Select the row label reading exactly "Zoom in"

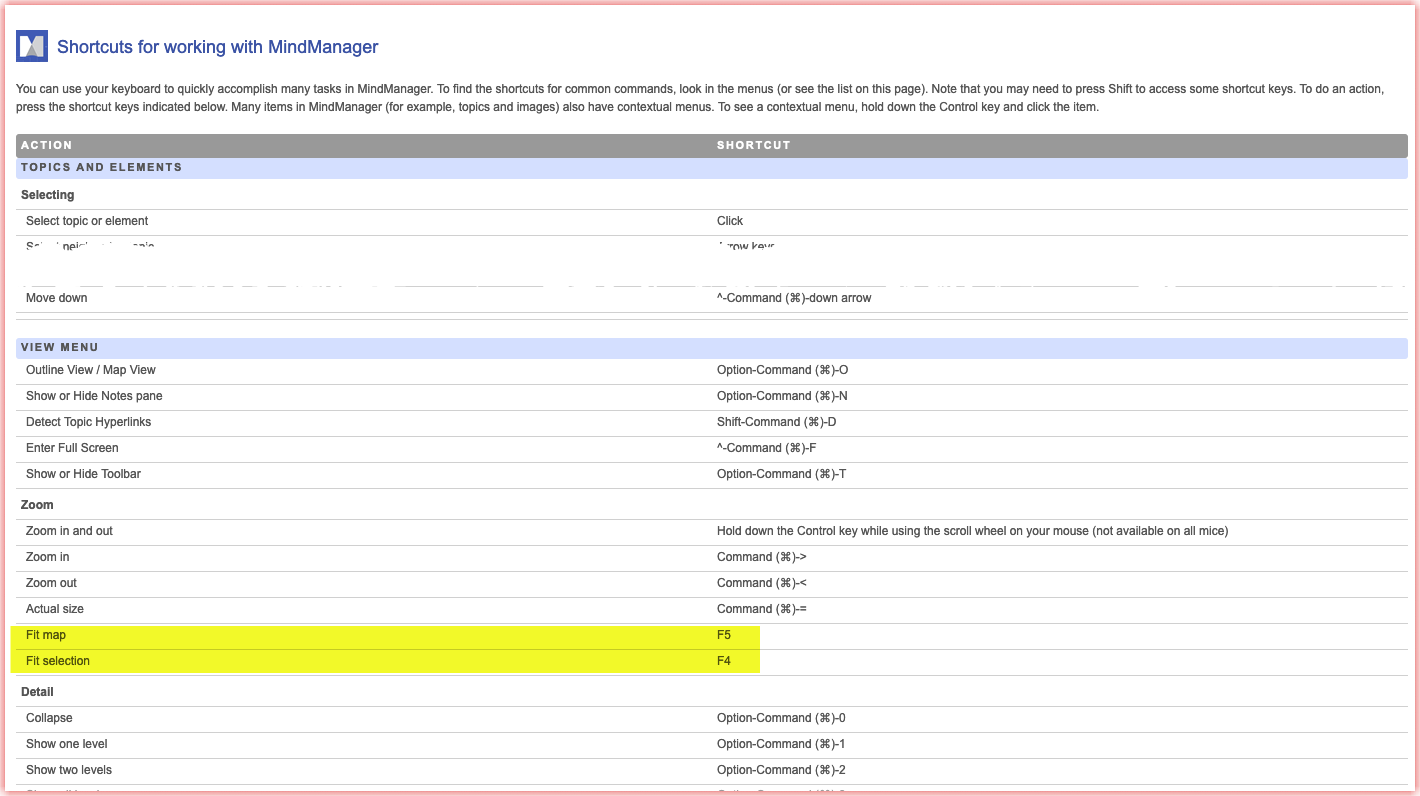coord(48,557)
